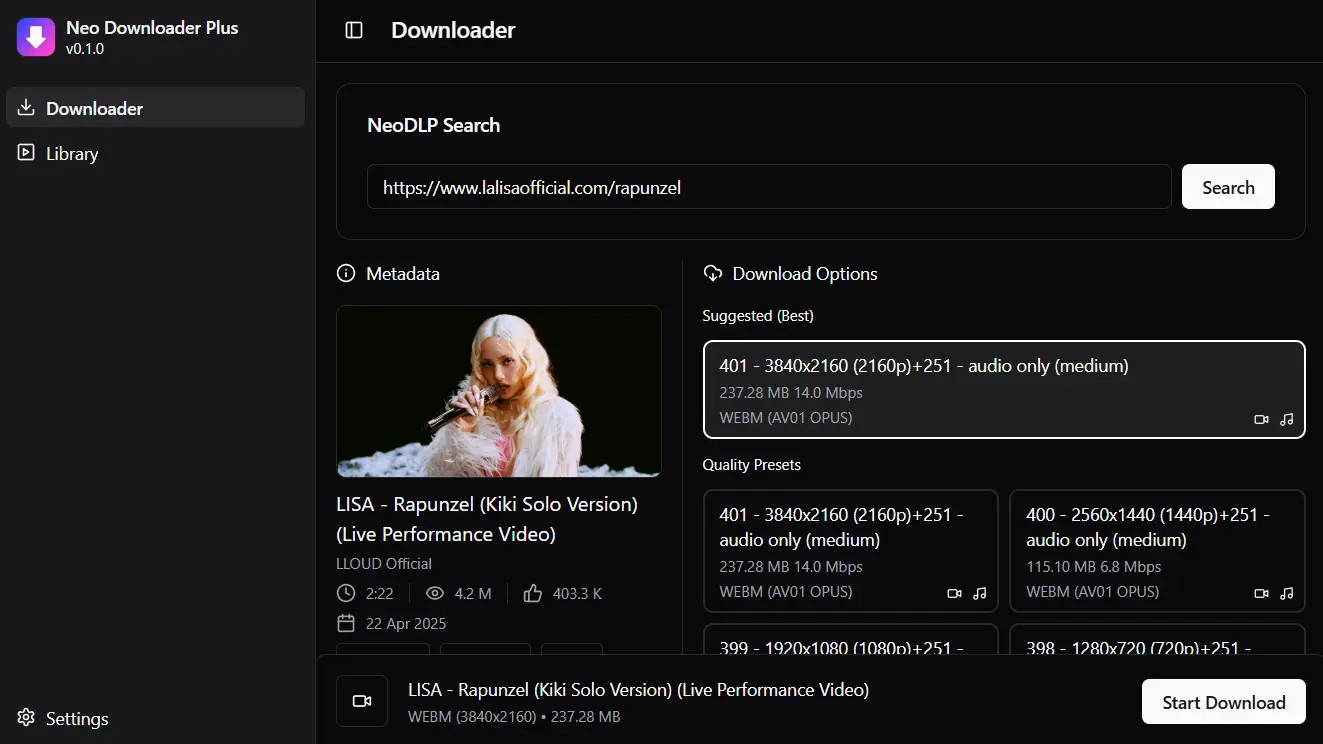
Task: Select the 401 2160p quality preset
Action: click(851, 551)
